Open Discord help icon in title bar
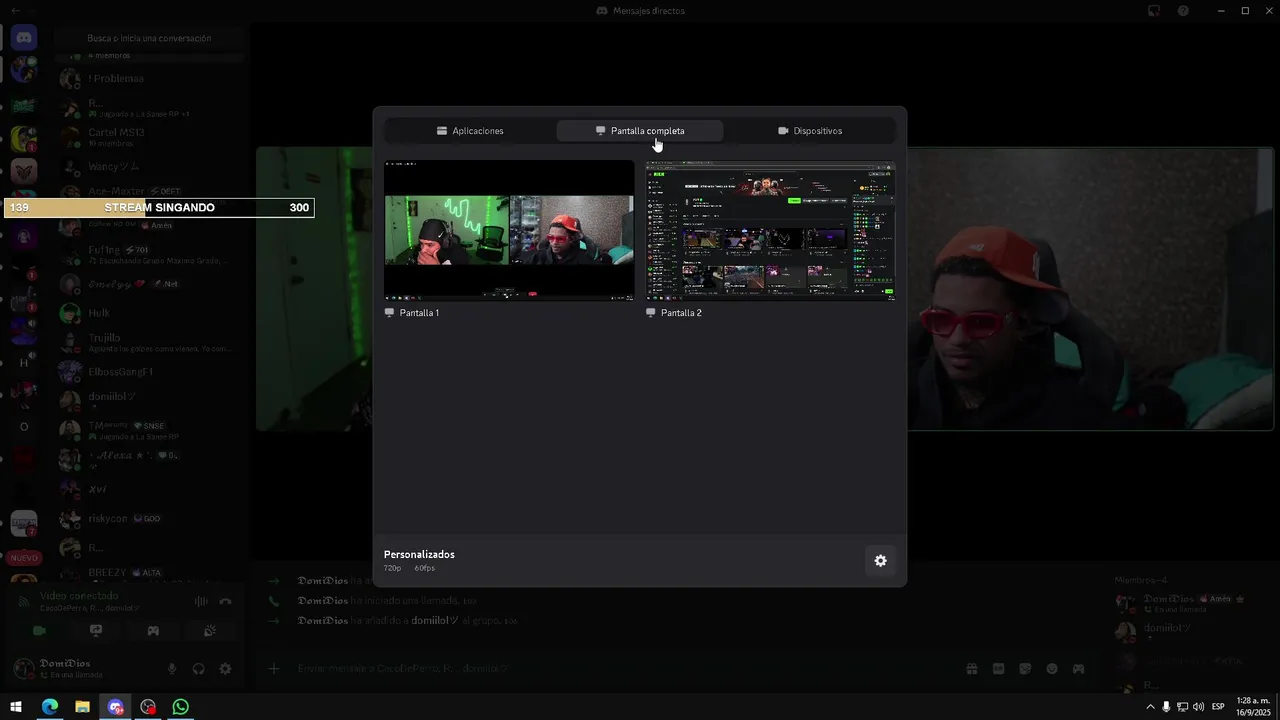 click(x=1183, y=10)
